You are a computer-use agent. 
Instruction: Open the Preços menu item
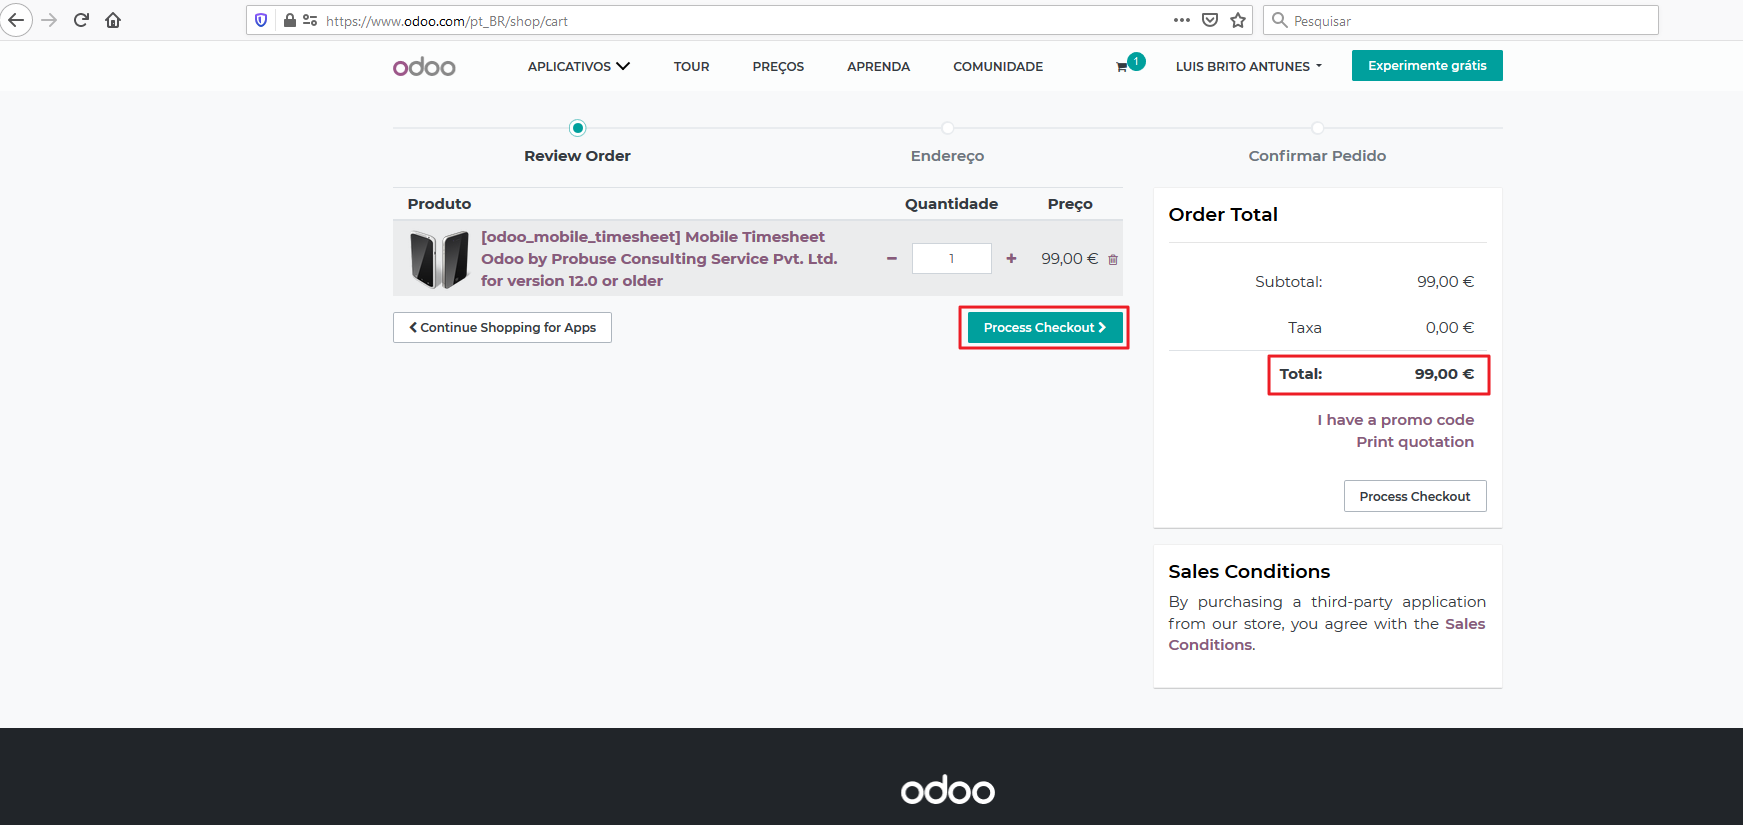click(x=778, y=67)
